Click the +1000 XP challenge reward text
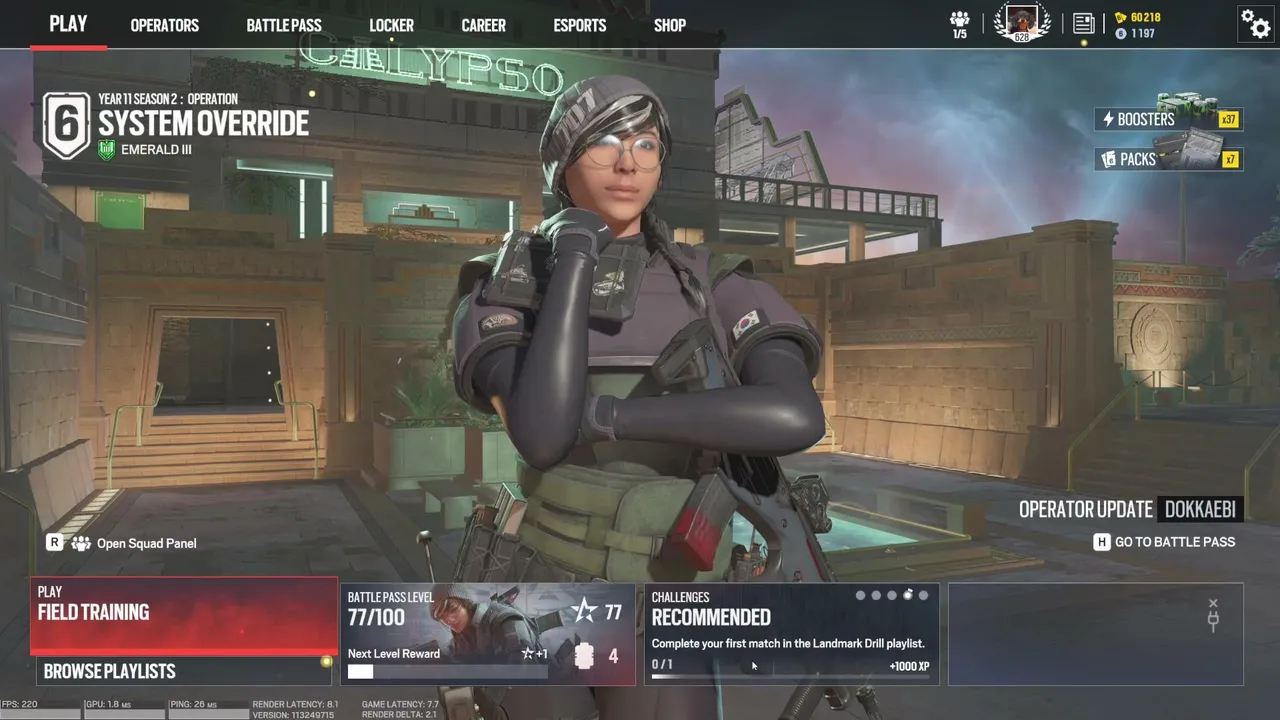Image resolution: width=1280 pixels, height=720 pixels. (x=909, y=666)
